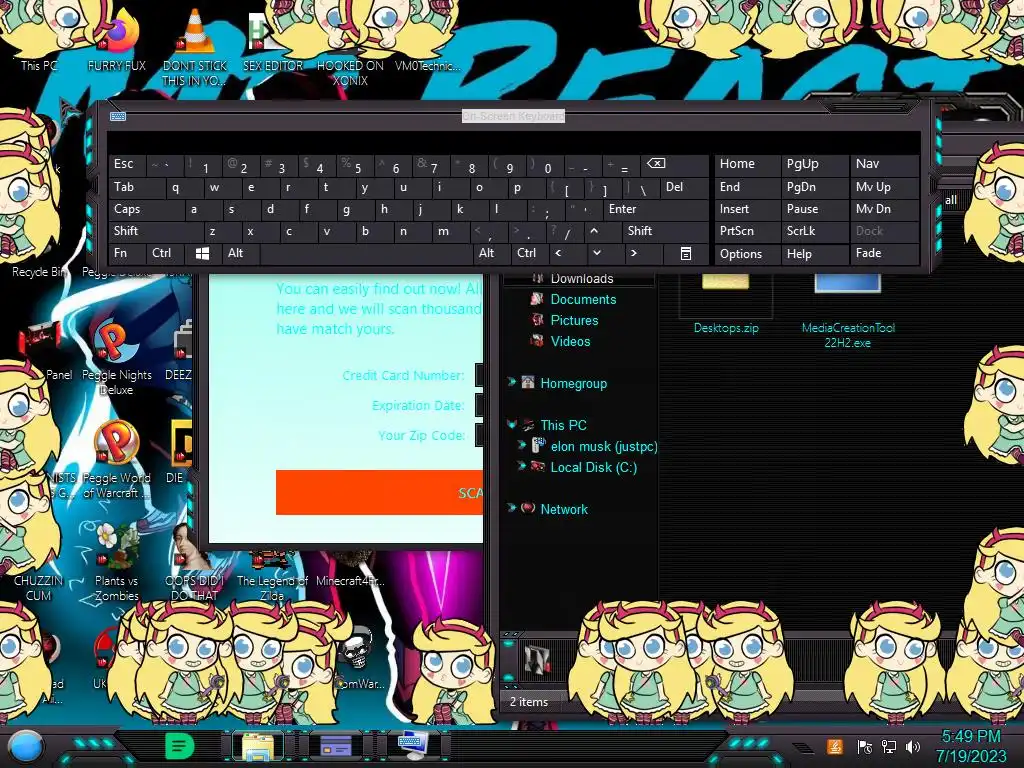Click the Mv Dn keyboard key
Image resolution: width=1024 pixels, height=768 pixels.
[x=884, y=210]
